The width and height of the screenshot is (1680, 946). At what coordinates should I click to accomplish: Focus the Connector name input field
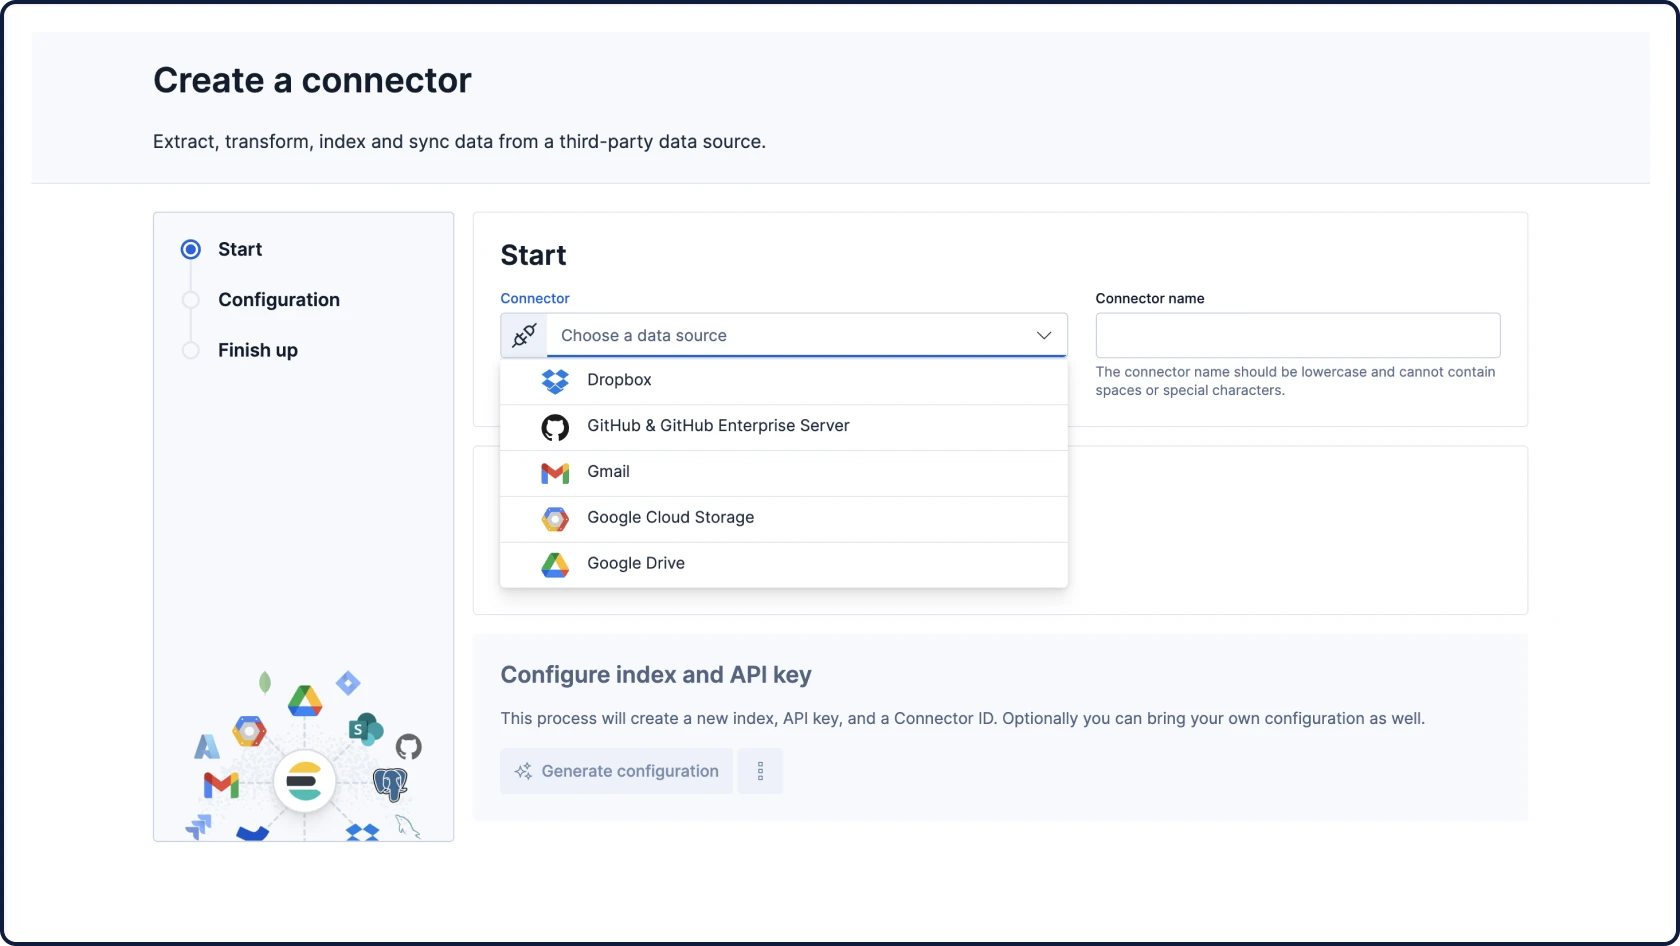[1298, 335]
